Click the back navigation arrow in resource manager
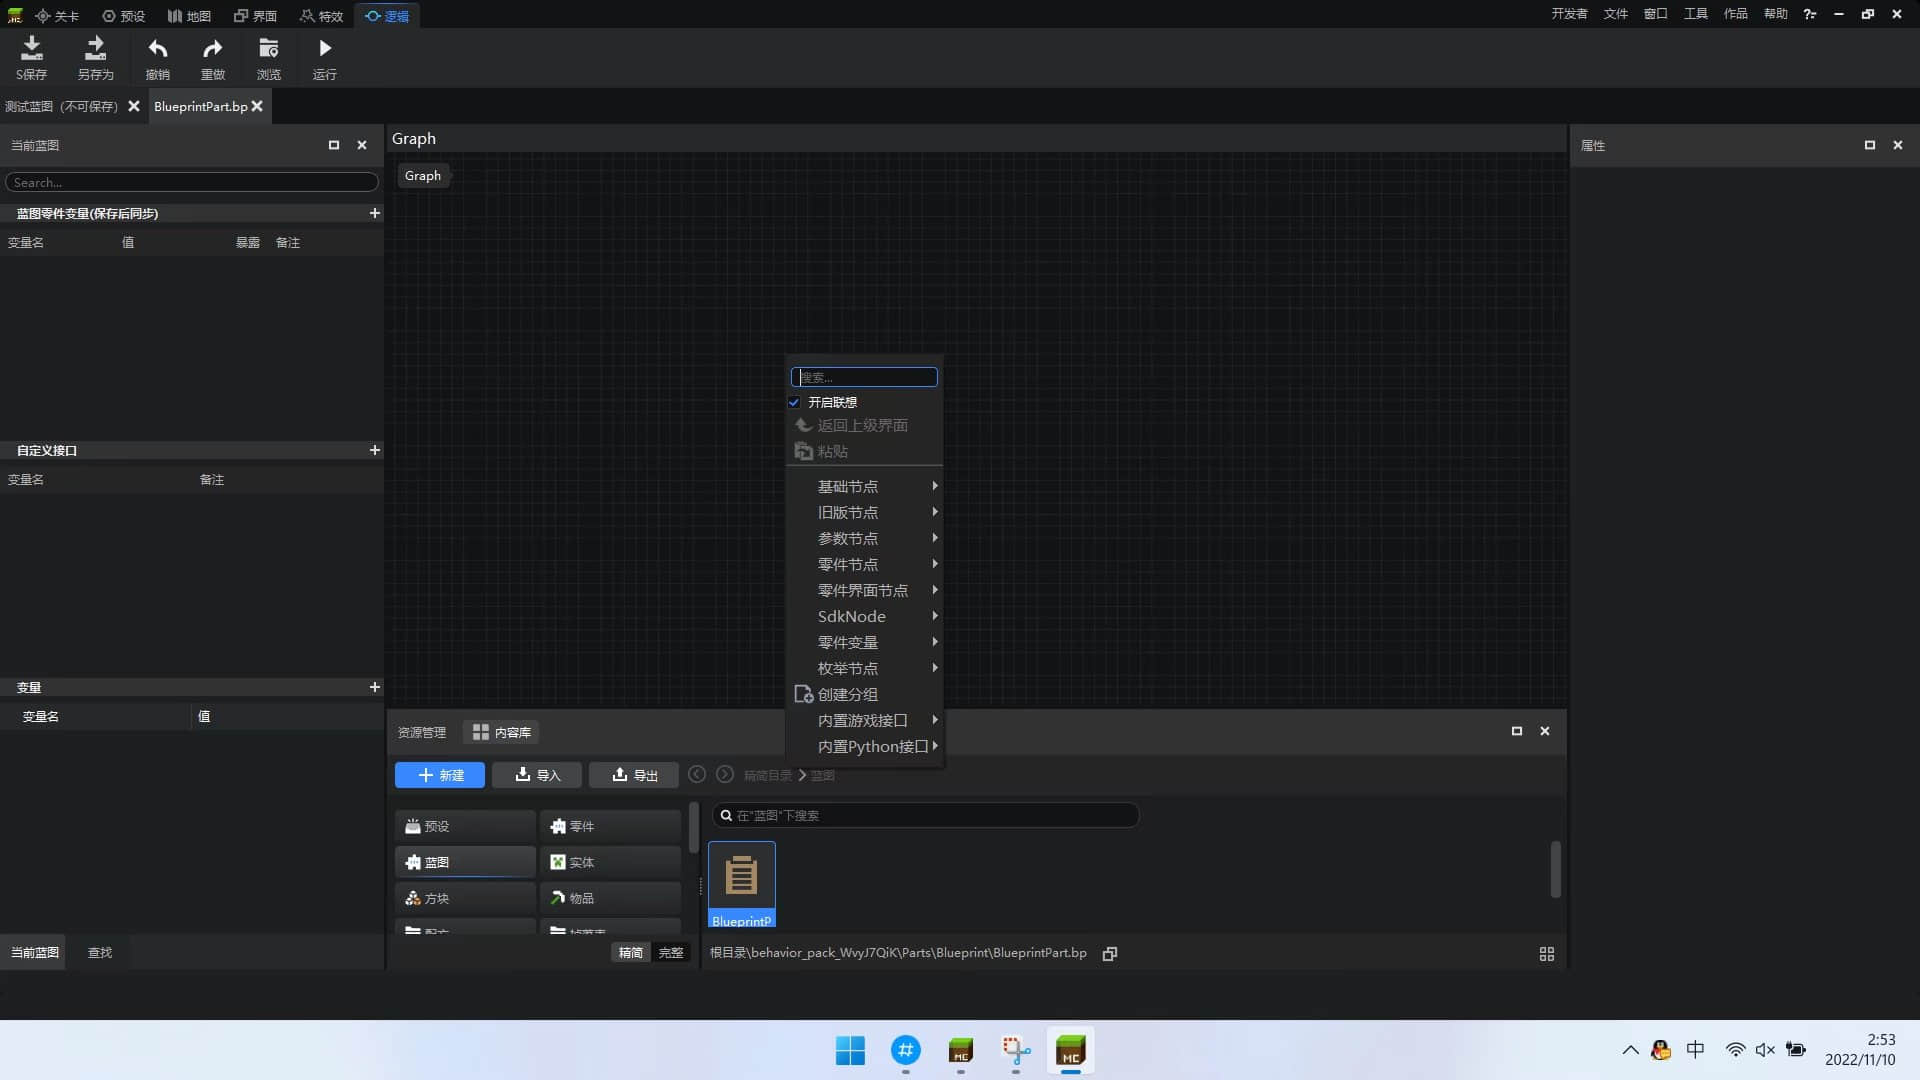This screenshot has width=1920, height=1080. click(697, 775)
